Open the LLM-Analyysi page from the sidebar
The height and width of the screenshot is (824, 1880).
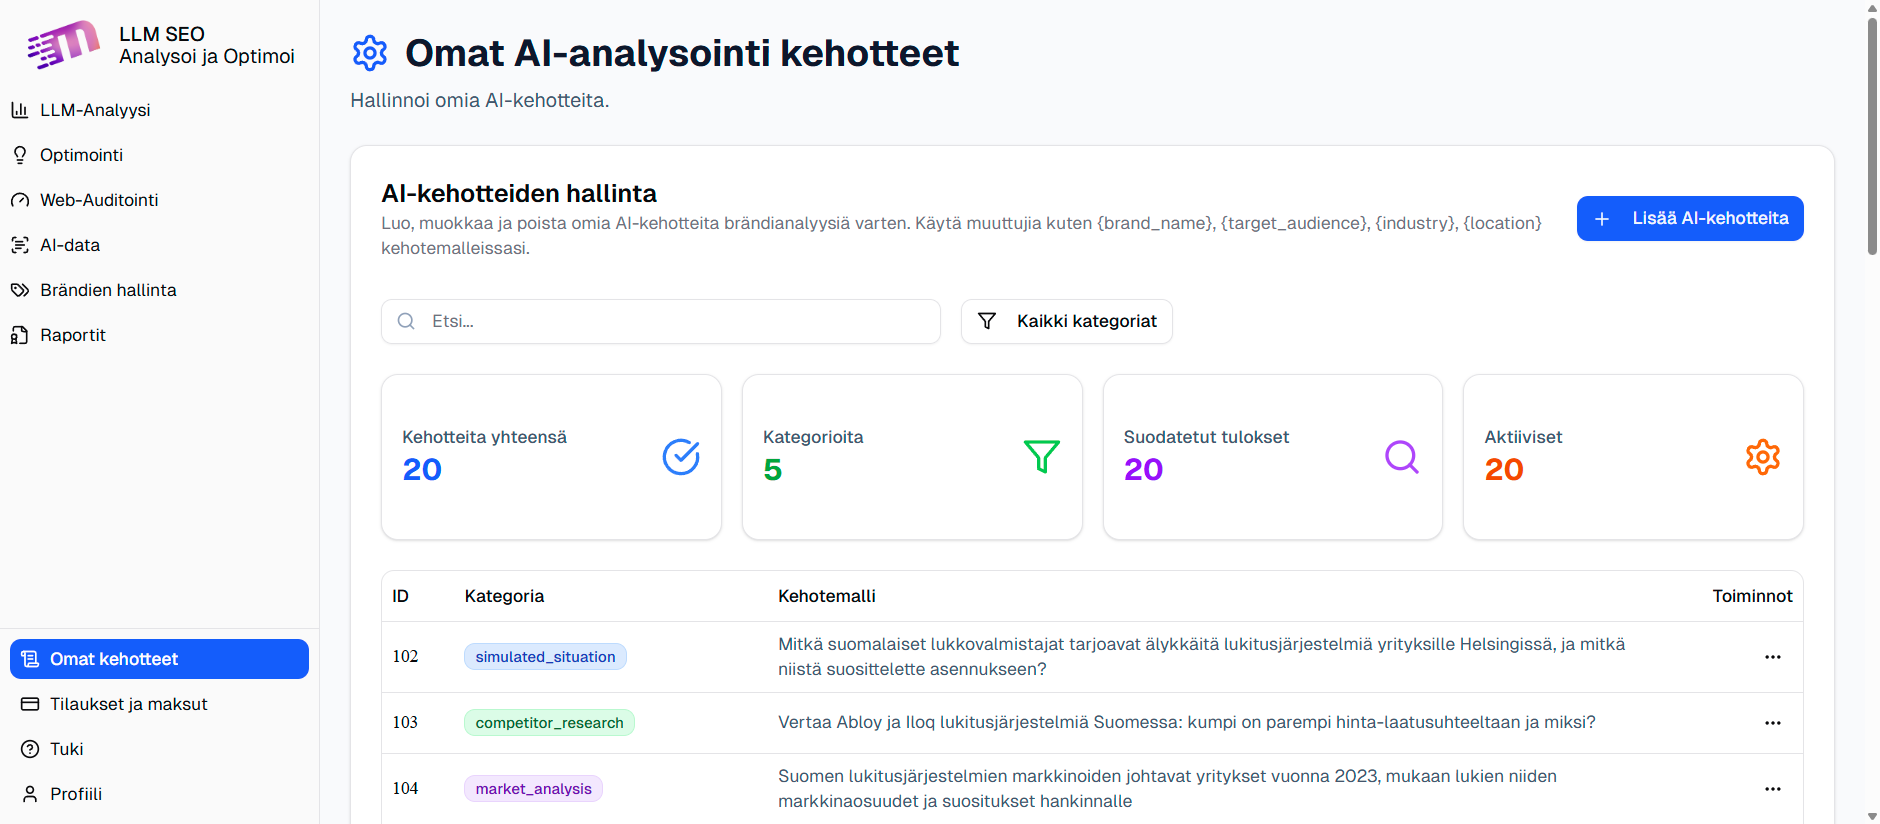(95, 110)
